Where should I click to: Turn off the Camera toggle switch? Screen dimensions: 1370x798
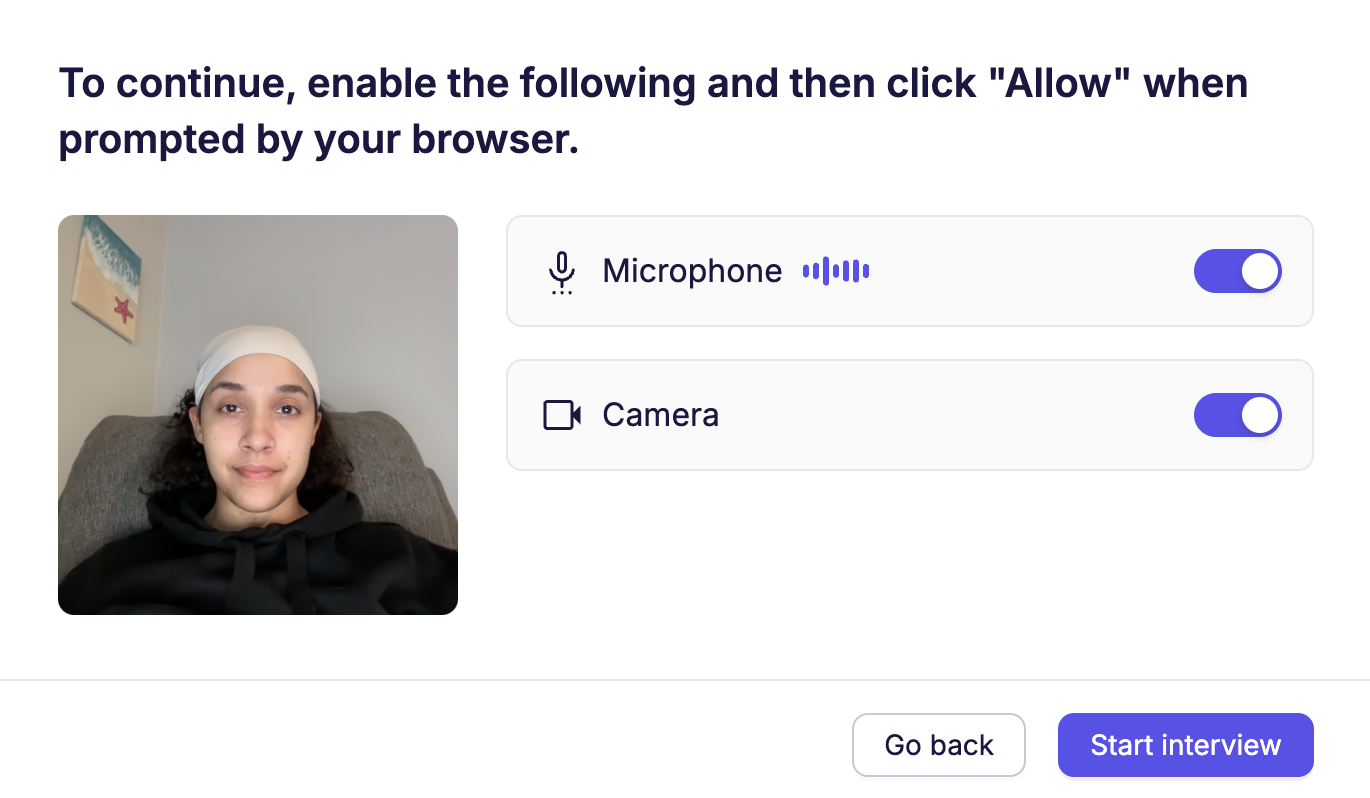pyautogui.click(x=1237, y=415)
